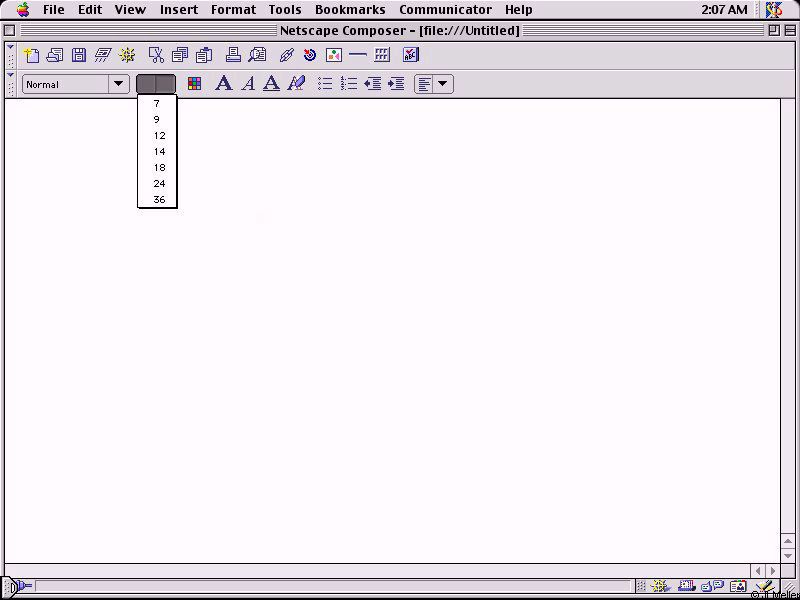The width and height of the screenshot is (800, 600).
Task: Open the Bookmarks menu
Action: pyautogui.click(x=350, y=10)
